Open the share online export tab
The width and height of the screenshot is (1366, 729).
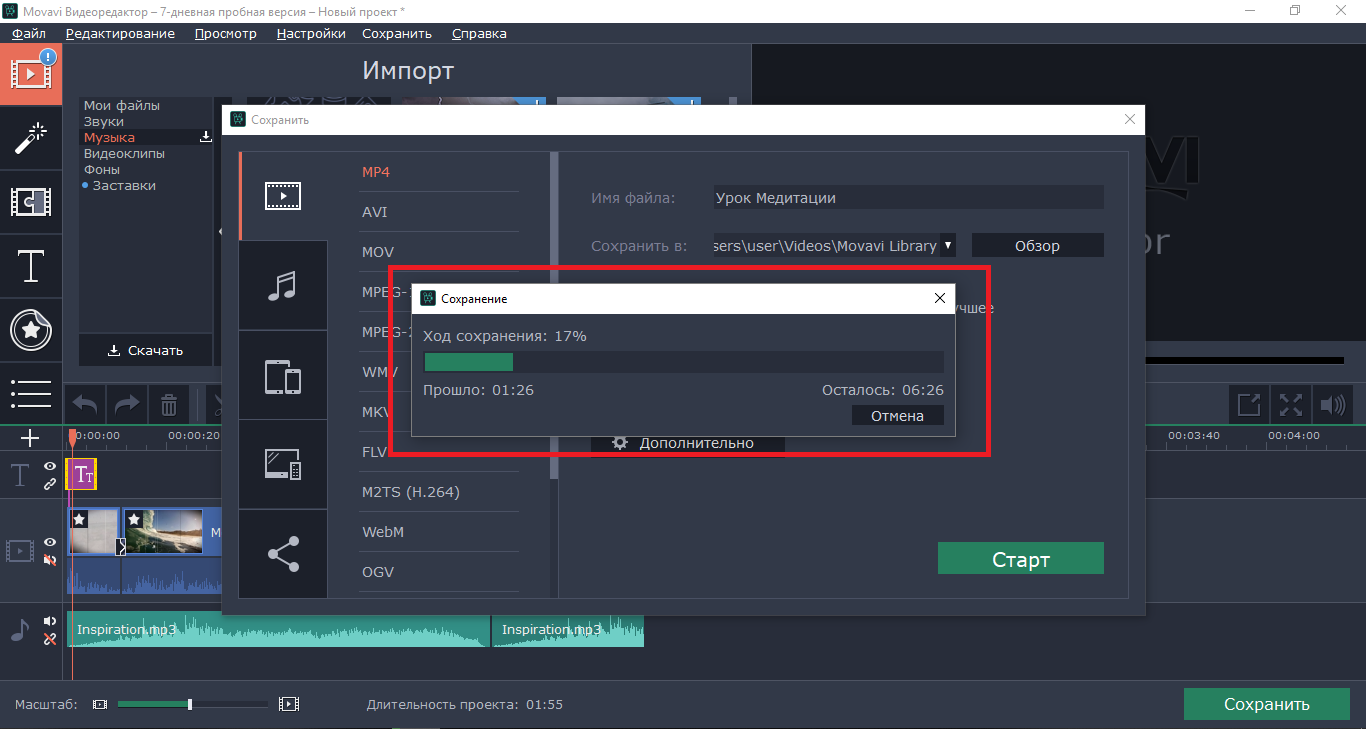point(283,554)
